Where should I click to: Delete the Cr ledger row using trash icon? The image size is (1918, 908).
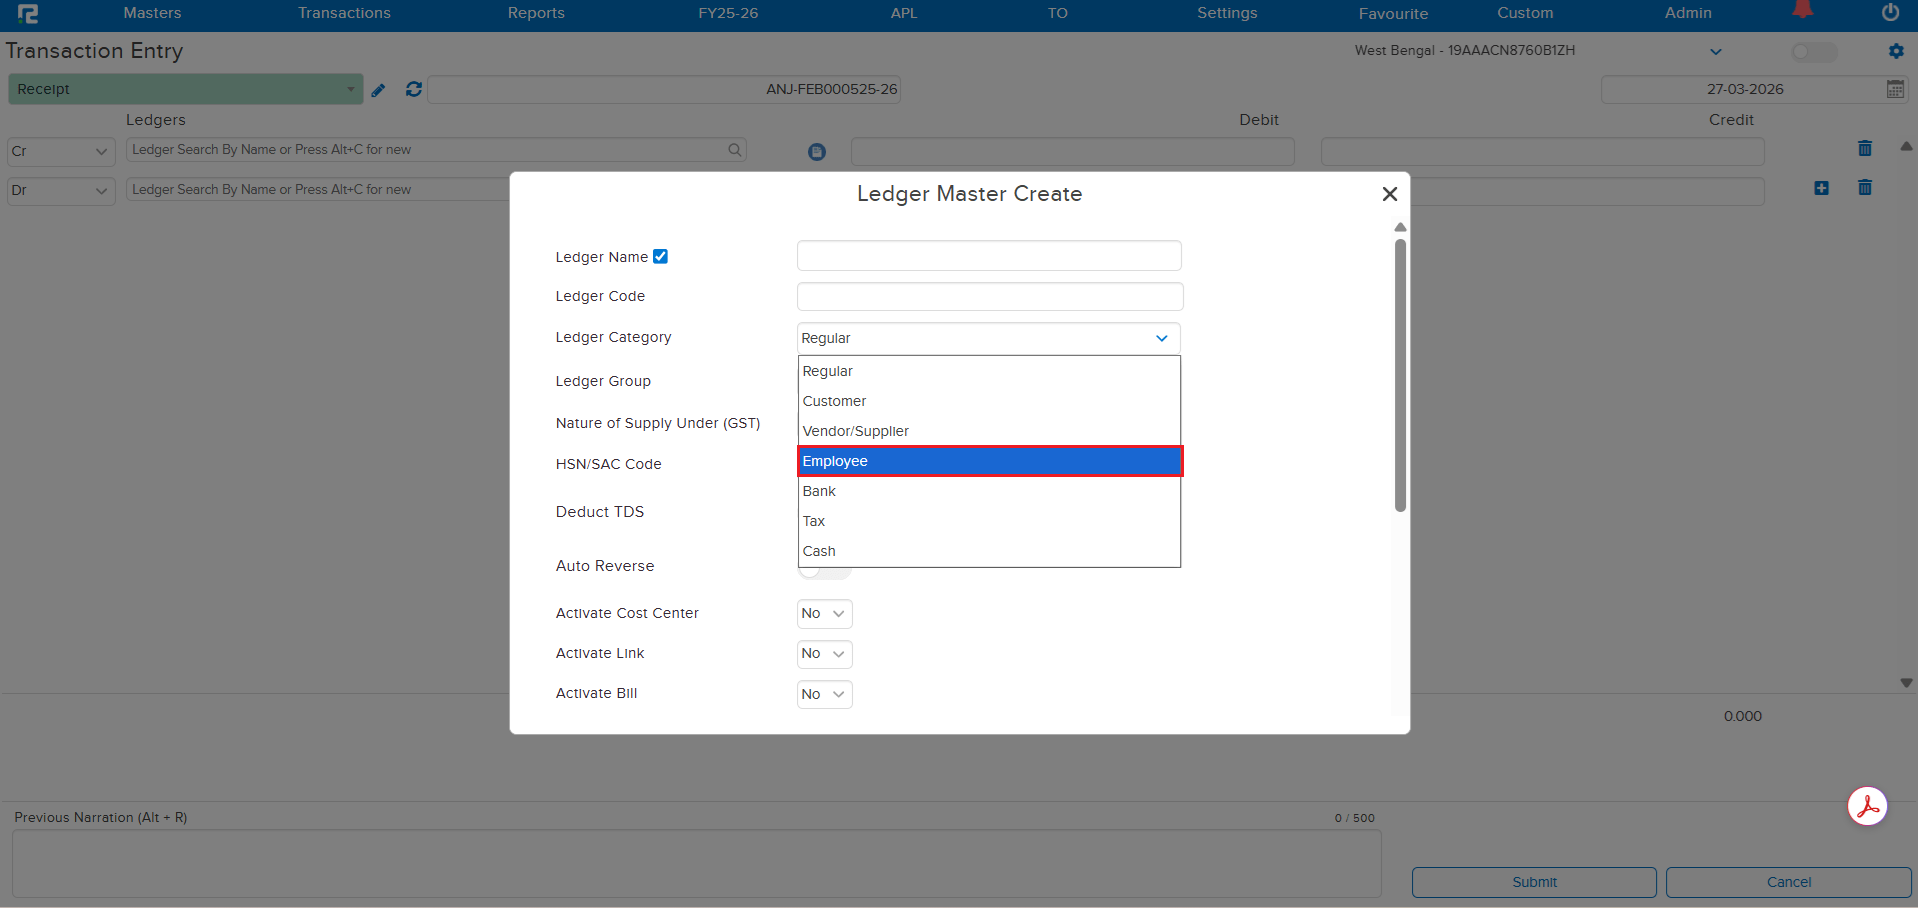pos(1865,148)
